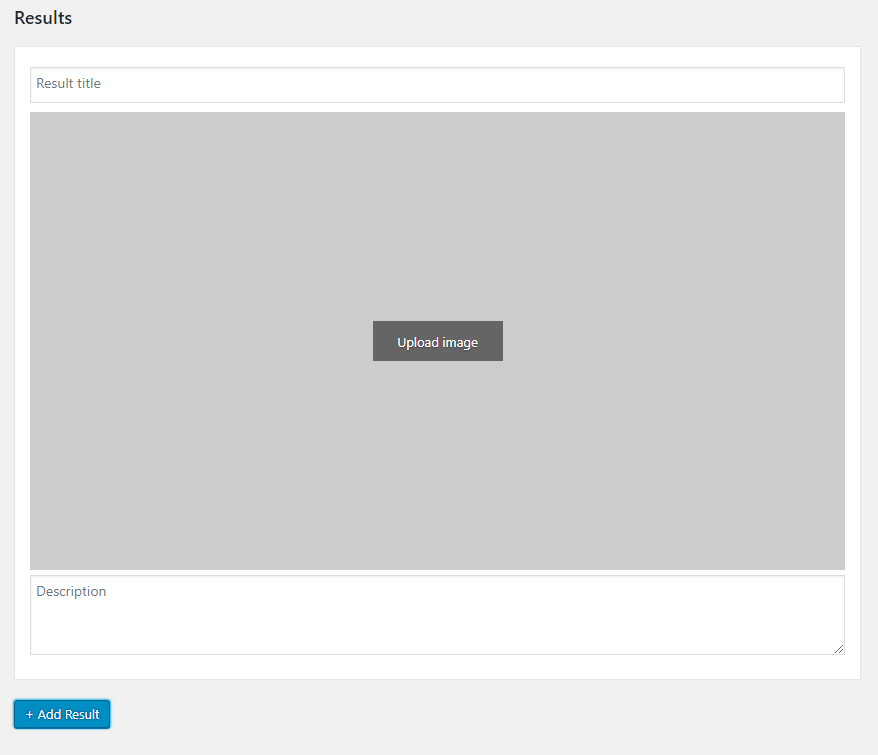Viewport: 878px width, 755px height.
Task: Open image uploader via Upload image
Action: [x=437, y=341]
